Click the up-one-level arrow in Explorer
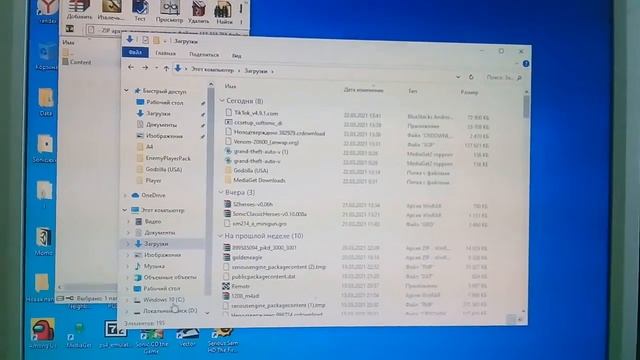Viewport: 640px width, 360px height. pyautogui.click(x=166, y=69)
